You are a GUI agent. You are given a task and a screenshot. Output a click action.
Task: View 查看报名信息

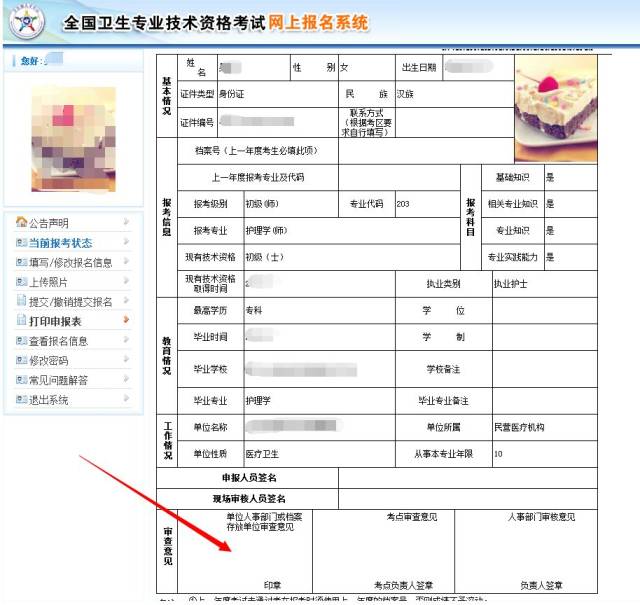pyautogui.click(x=58, y=341)
